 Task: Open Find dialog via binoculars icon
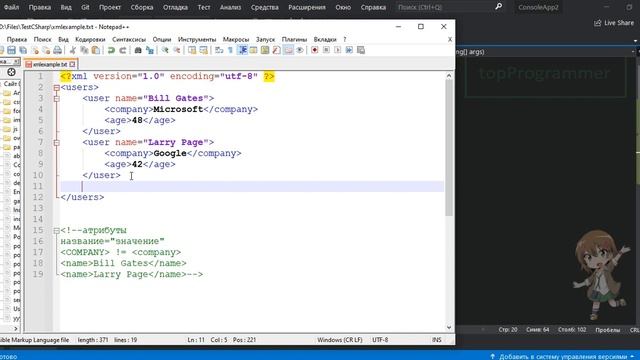click(x=138, y=50)
